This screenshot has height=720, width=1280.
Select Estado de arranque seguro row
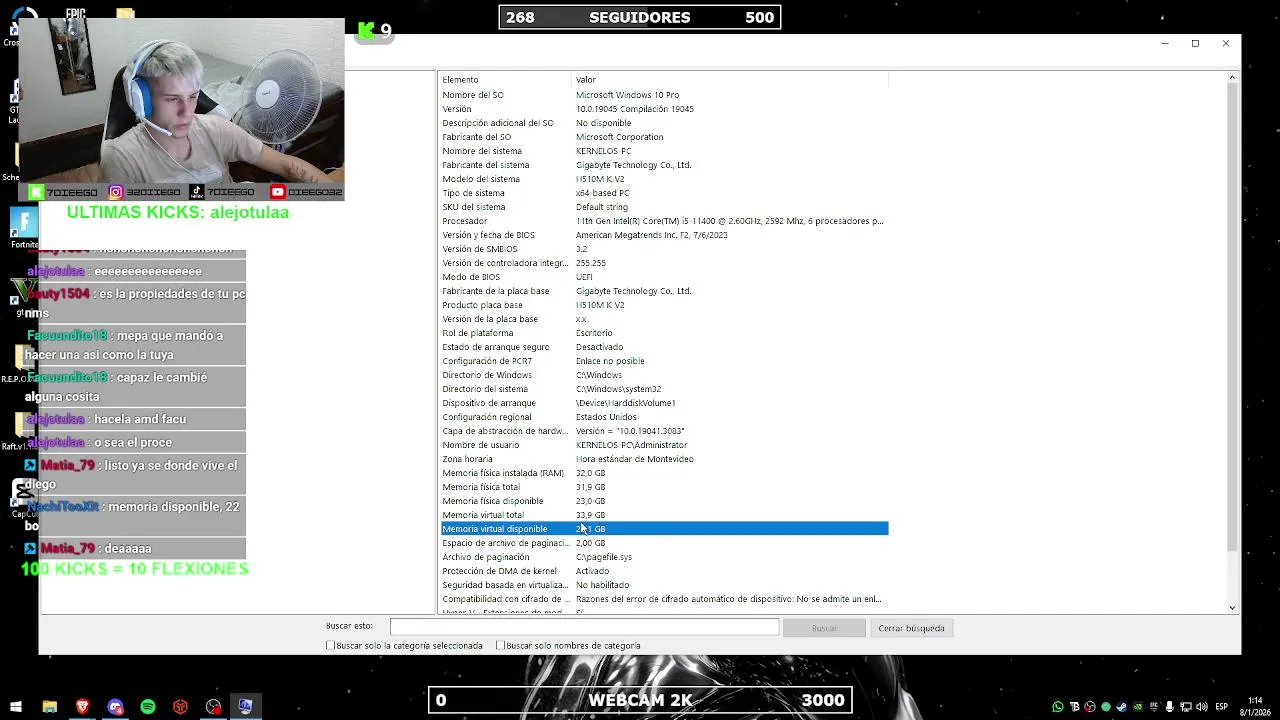click(664, 347)
